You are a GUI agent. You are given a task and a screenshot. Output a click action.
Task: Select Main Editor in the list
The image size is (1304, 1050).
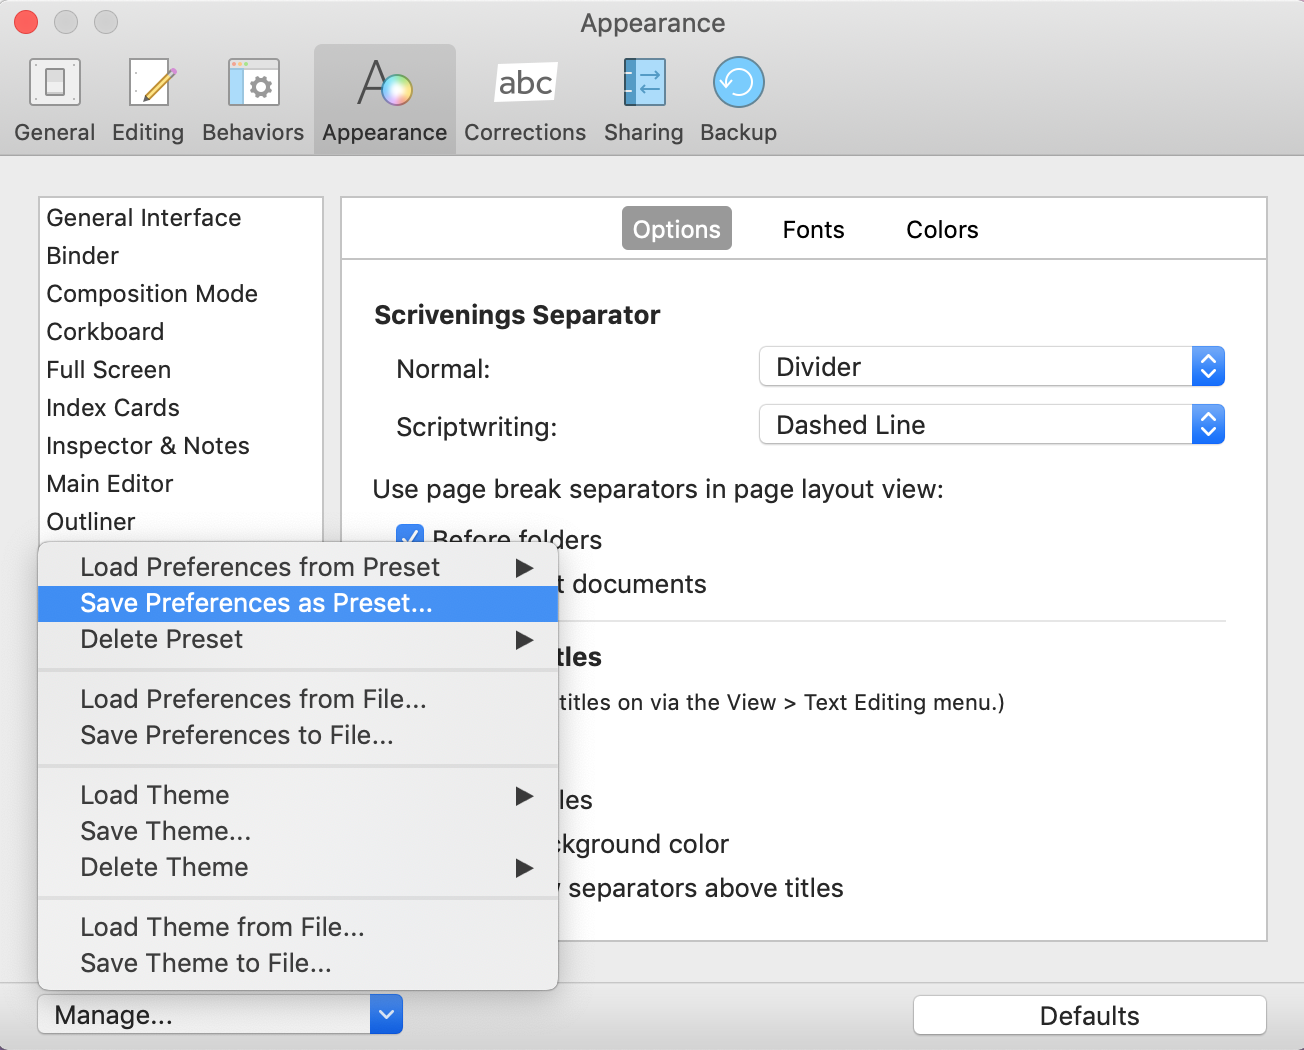[x=181, y=484]
